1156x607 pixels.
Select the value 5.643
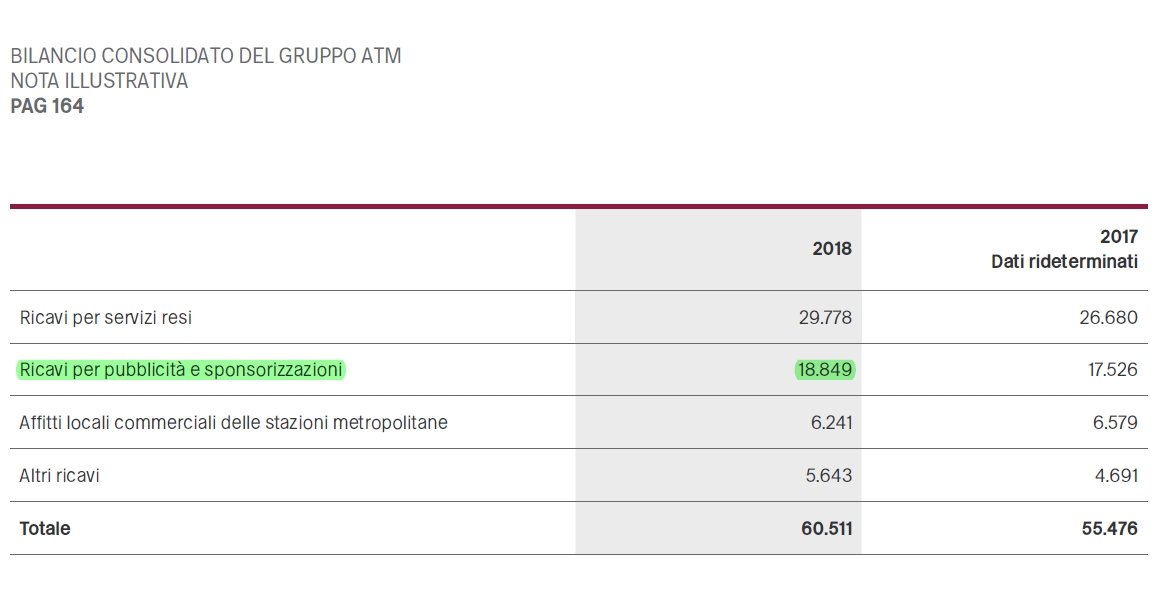tap(829, 476)
